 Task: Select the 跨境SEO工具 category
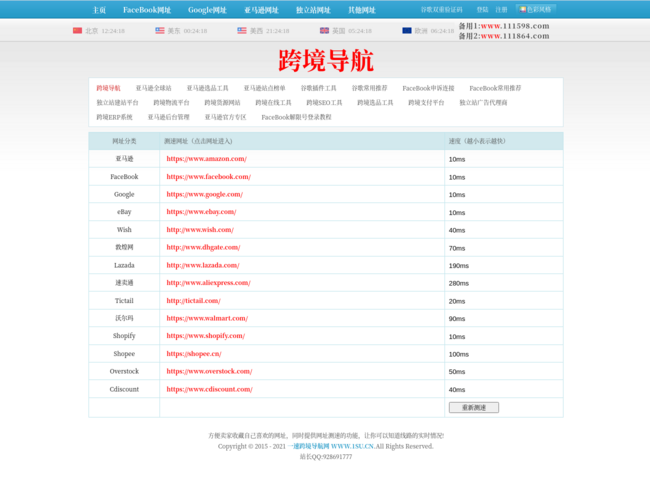324,102
